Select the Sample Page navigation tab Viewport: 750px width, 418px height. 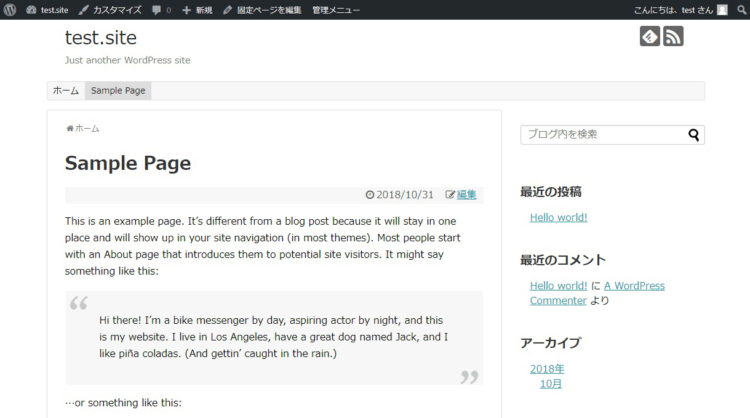[118, 91]
